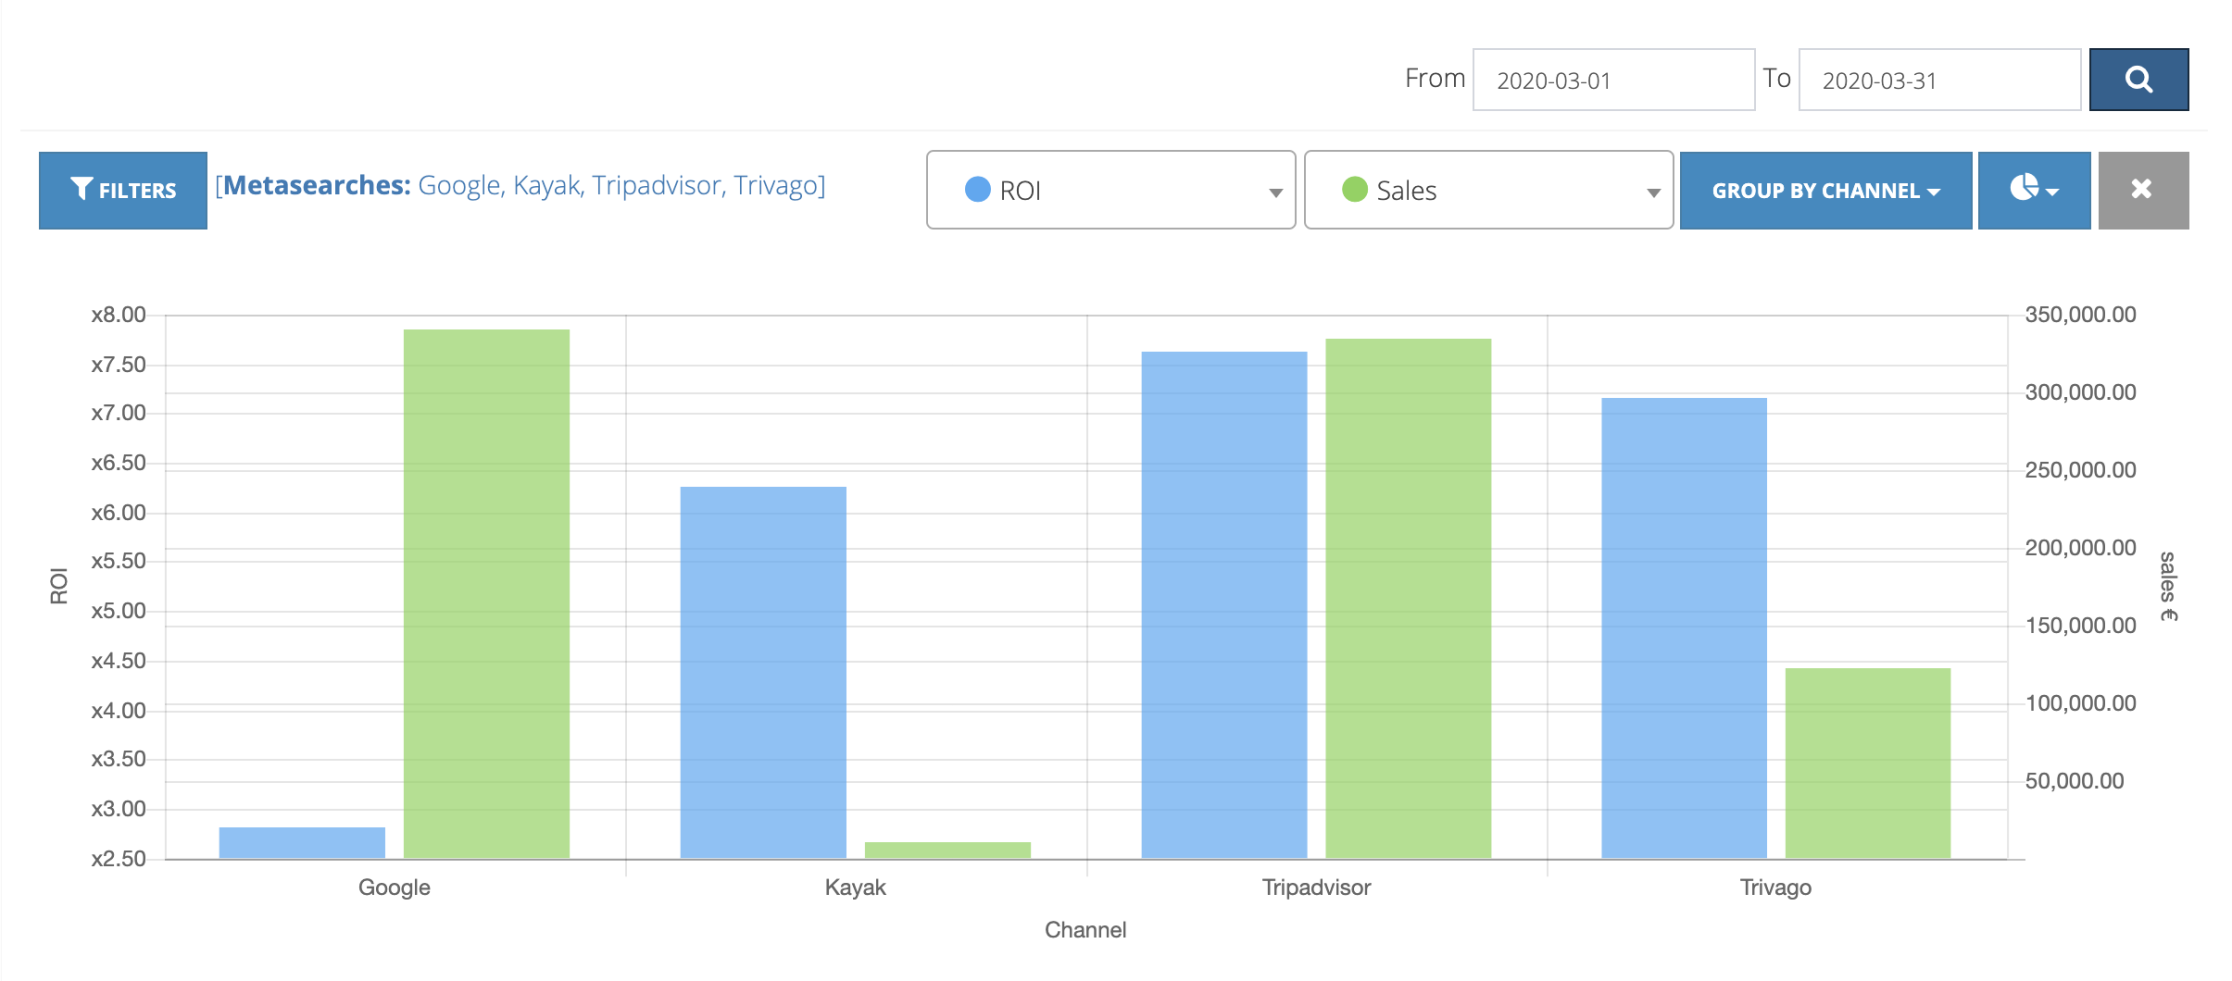Select the Trivago green Sales bar

[x=1868, y=763]
